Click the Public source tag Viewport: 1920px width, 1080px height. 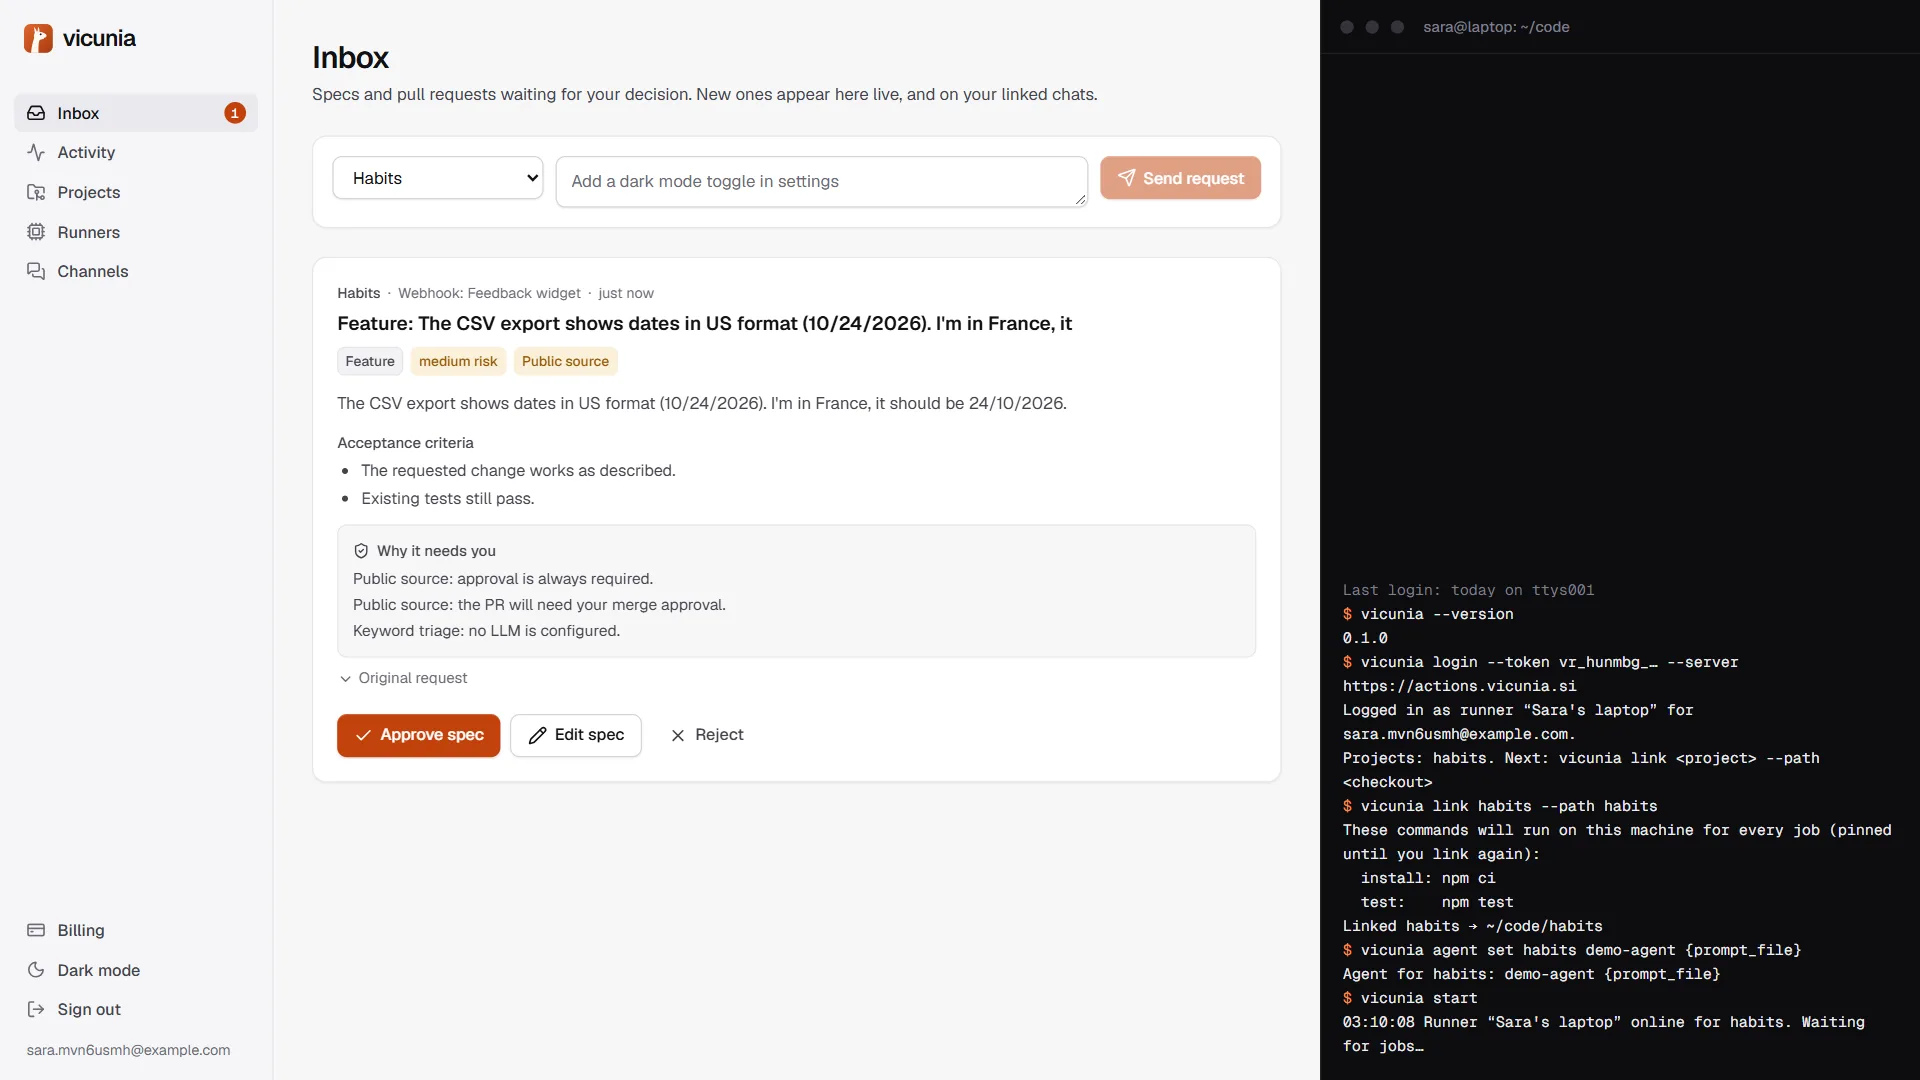coord(565,361)
